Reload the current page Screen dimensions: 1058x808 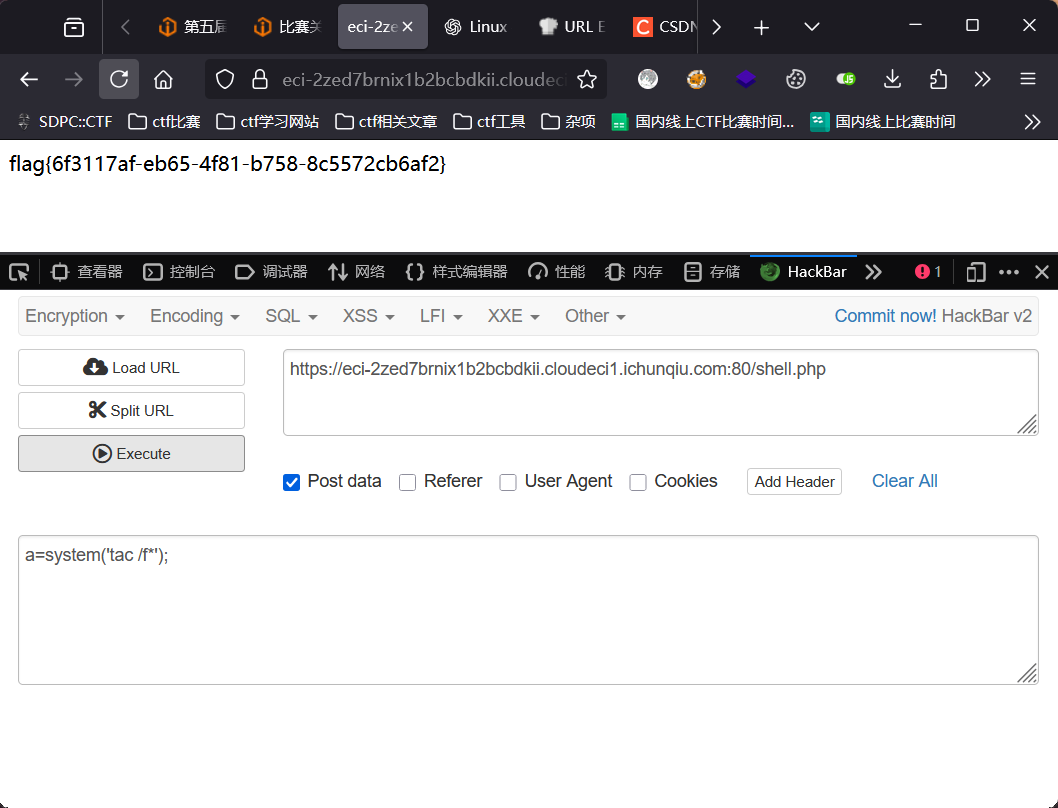pyautogui.click(x=119, y=80)
